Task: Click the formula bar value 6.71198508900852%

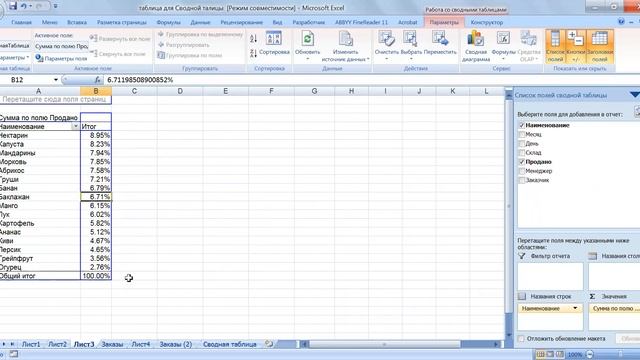Action: 140,80
